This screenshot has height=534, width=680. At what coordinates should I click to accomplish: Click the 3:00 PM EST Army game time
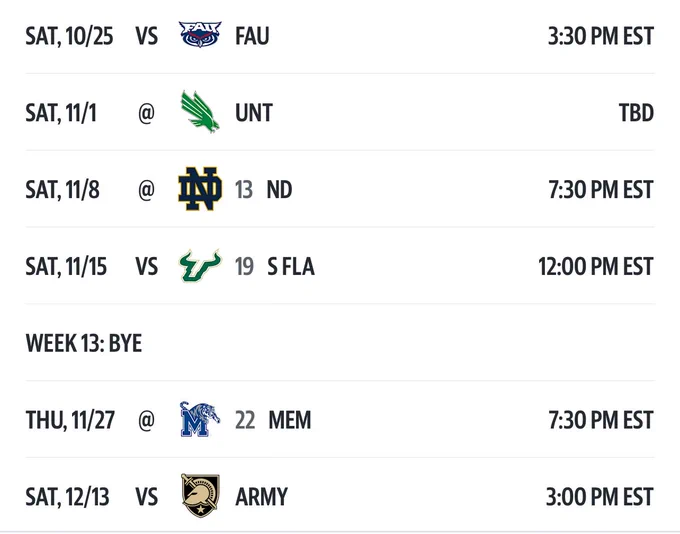600,497
